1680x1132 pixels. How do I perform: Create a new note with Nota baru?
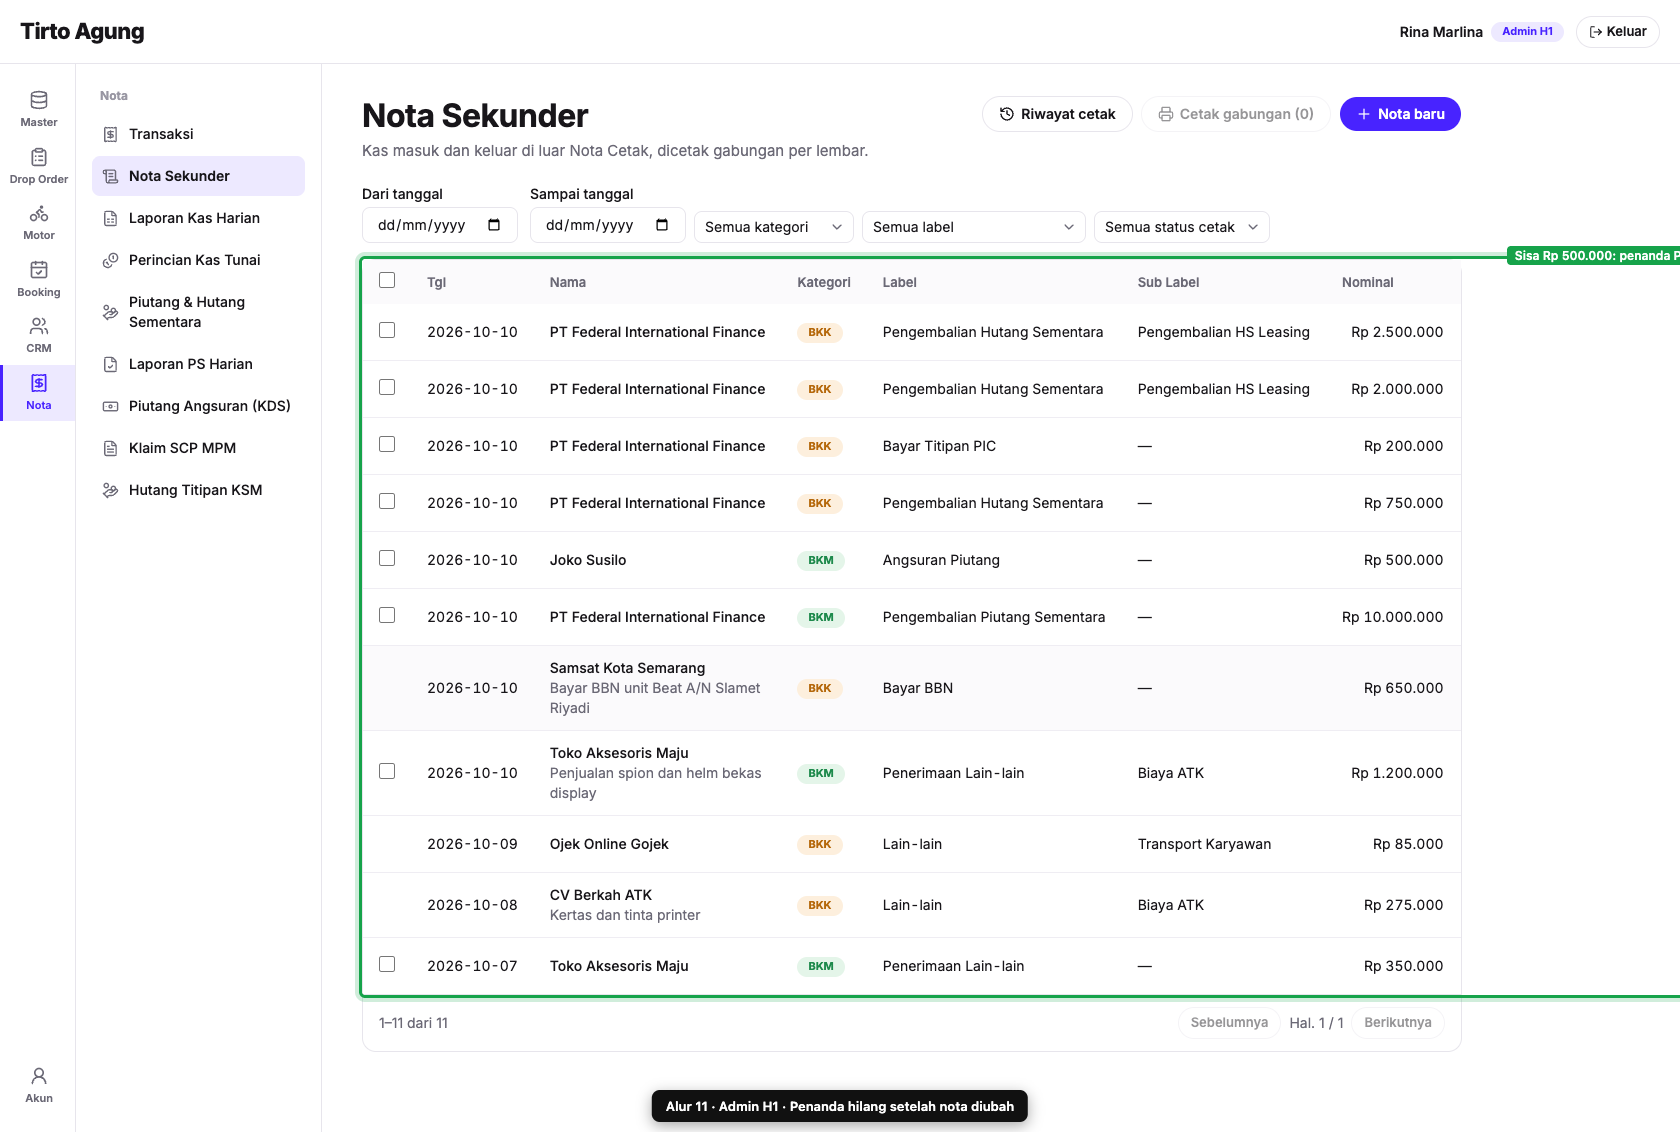click(1400, 114)
